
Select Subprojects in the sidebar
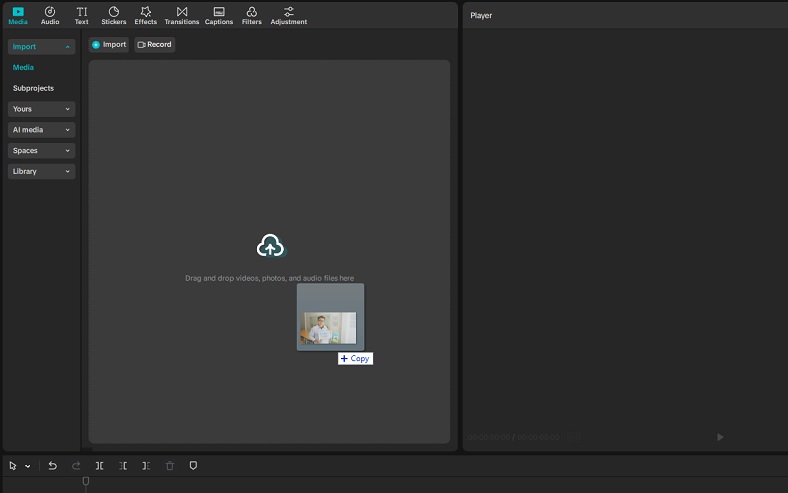[33, 88]
